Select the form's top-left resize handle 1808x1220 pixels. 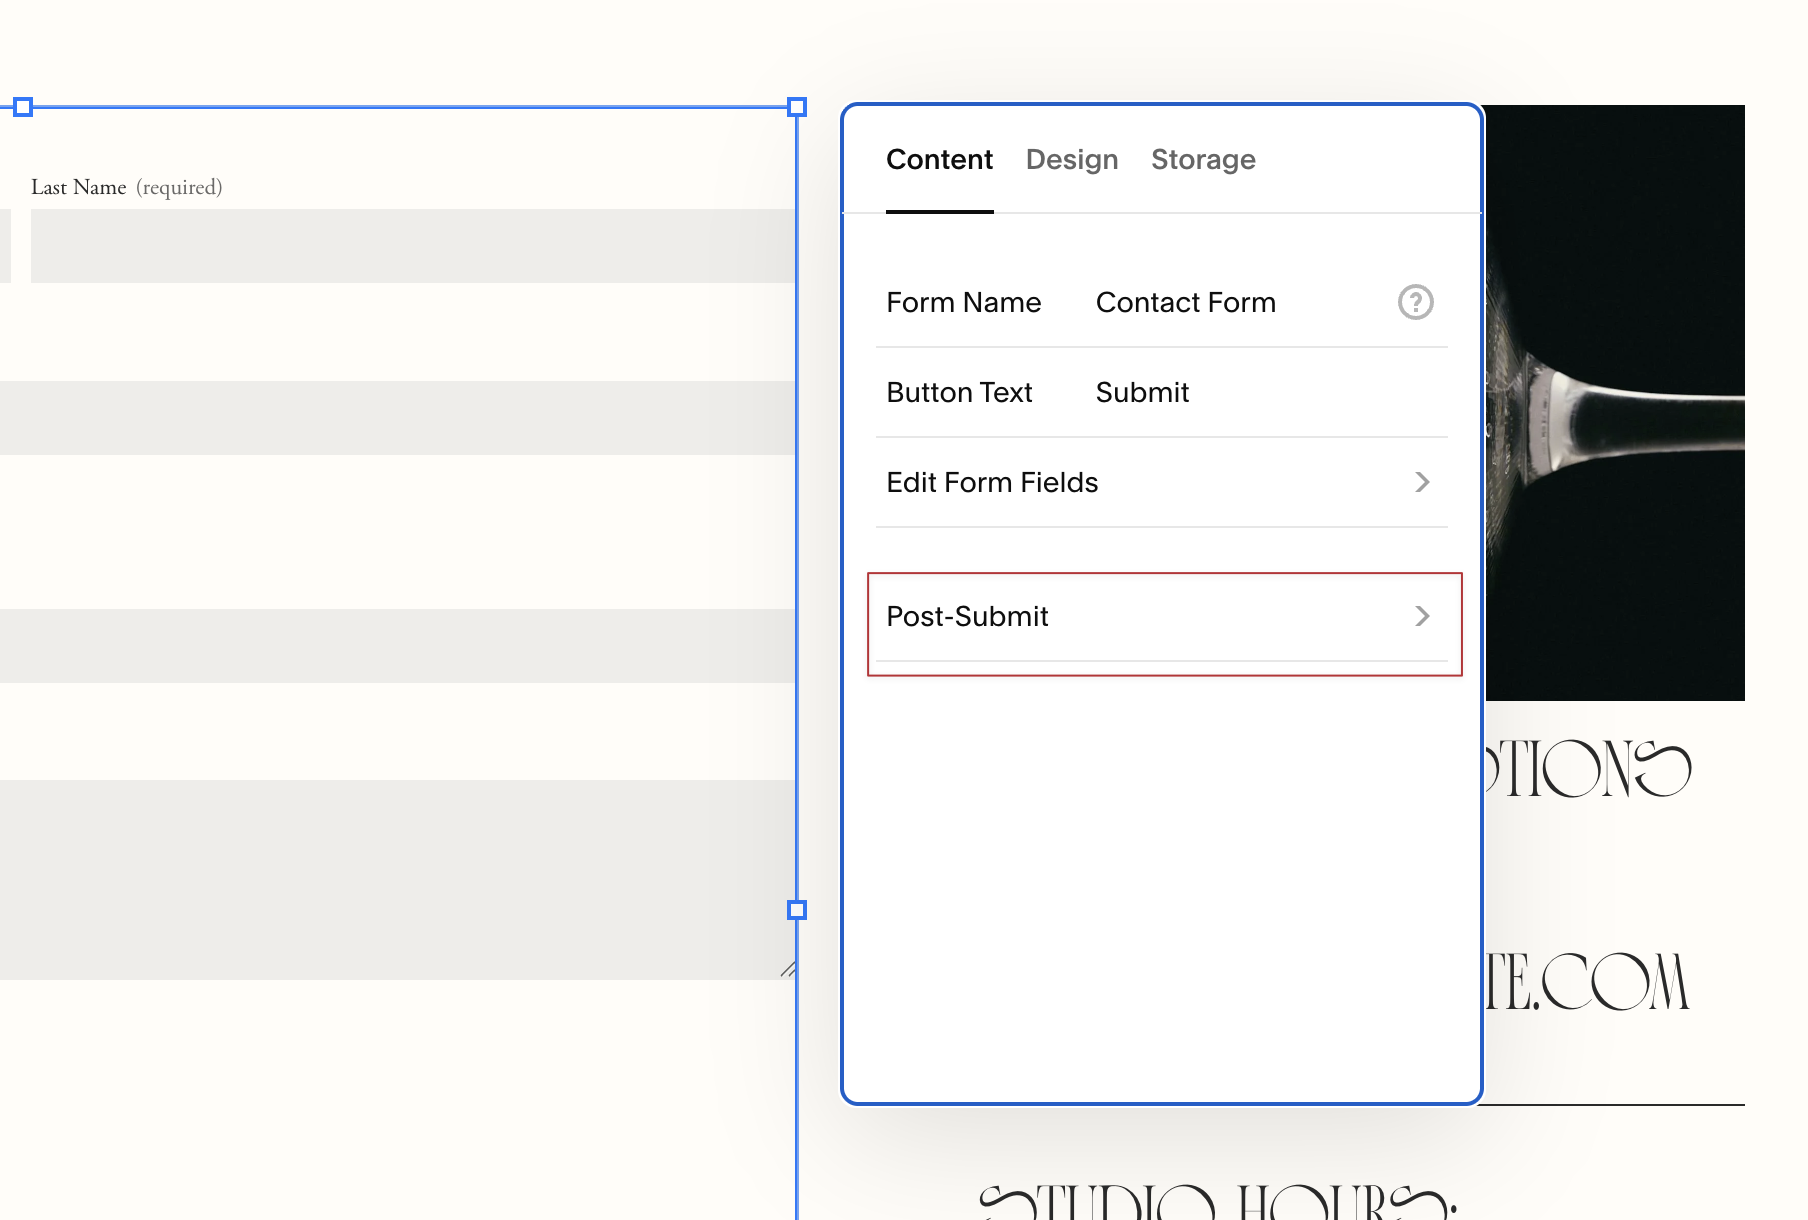point(23,107)
